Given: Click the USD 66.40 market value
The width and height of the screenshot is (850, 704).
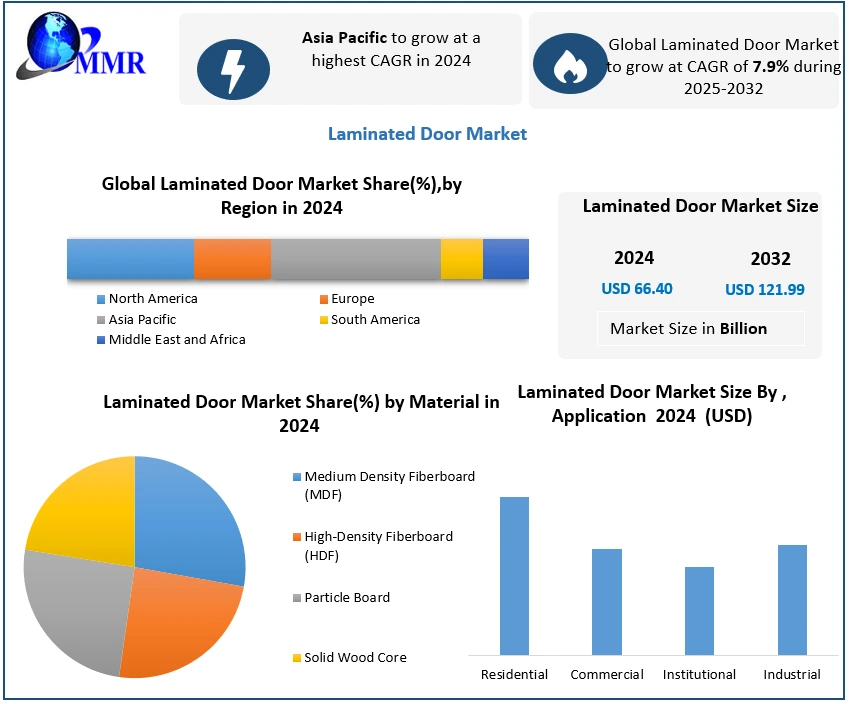Looking at the screenshot, I should click(x=637, y=289).
